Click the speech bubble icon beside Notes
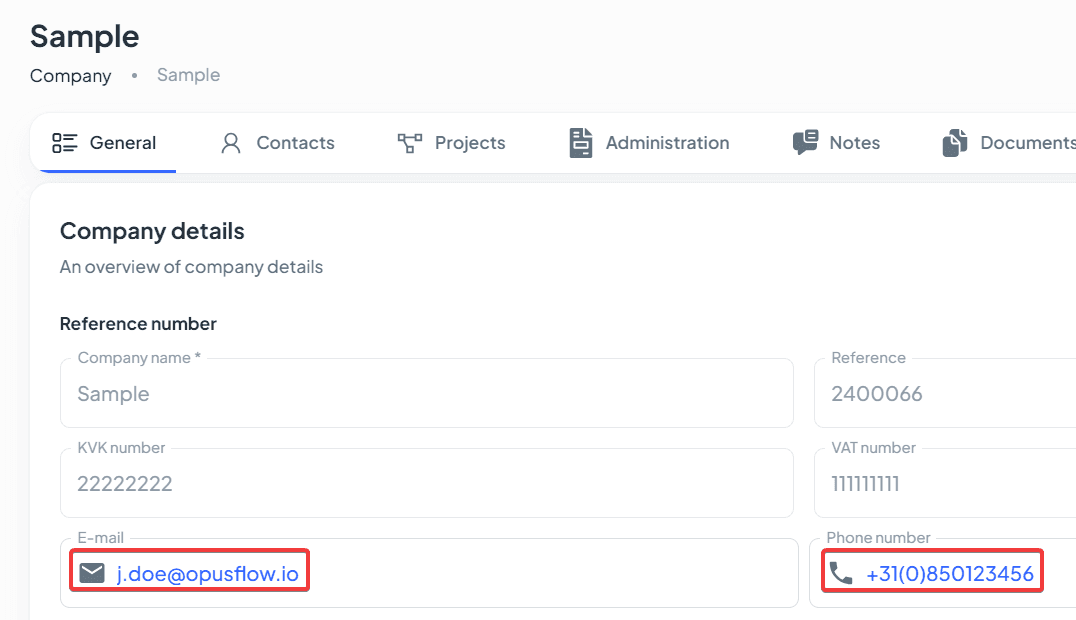Screen dimensions: 1076x620 click(x=805, y=143)
